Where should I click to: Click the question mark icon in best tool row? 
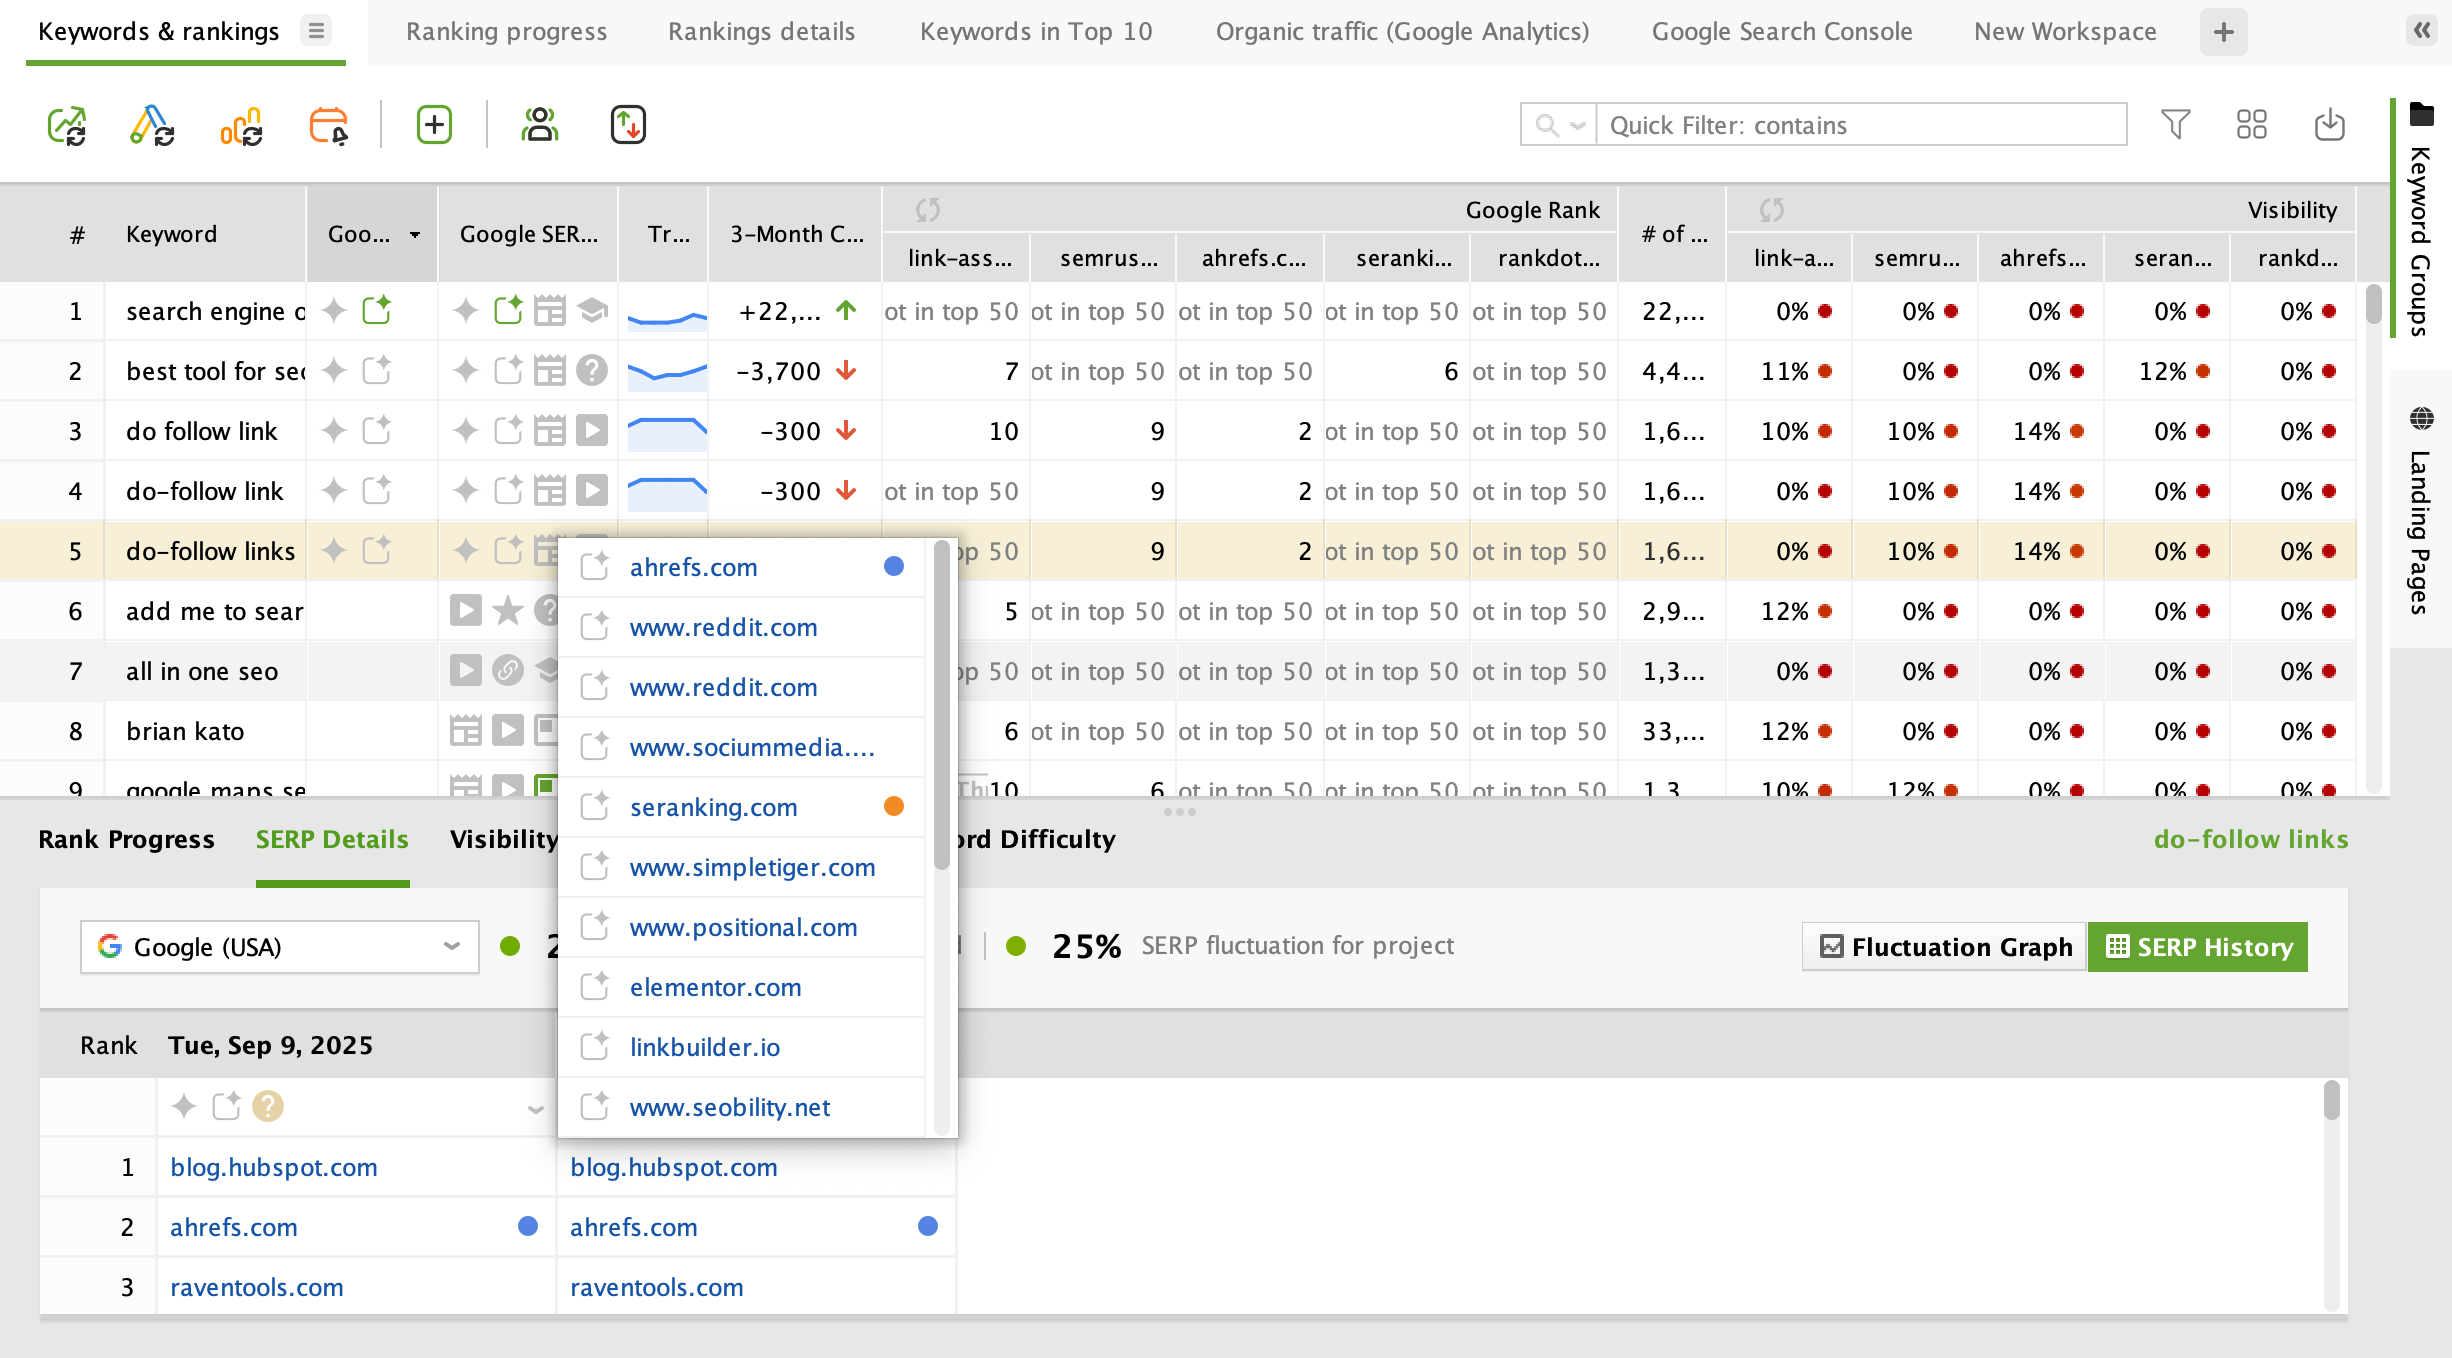[x=592, y=371]
